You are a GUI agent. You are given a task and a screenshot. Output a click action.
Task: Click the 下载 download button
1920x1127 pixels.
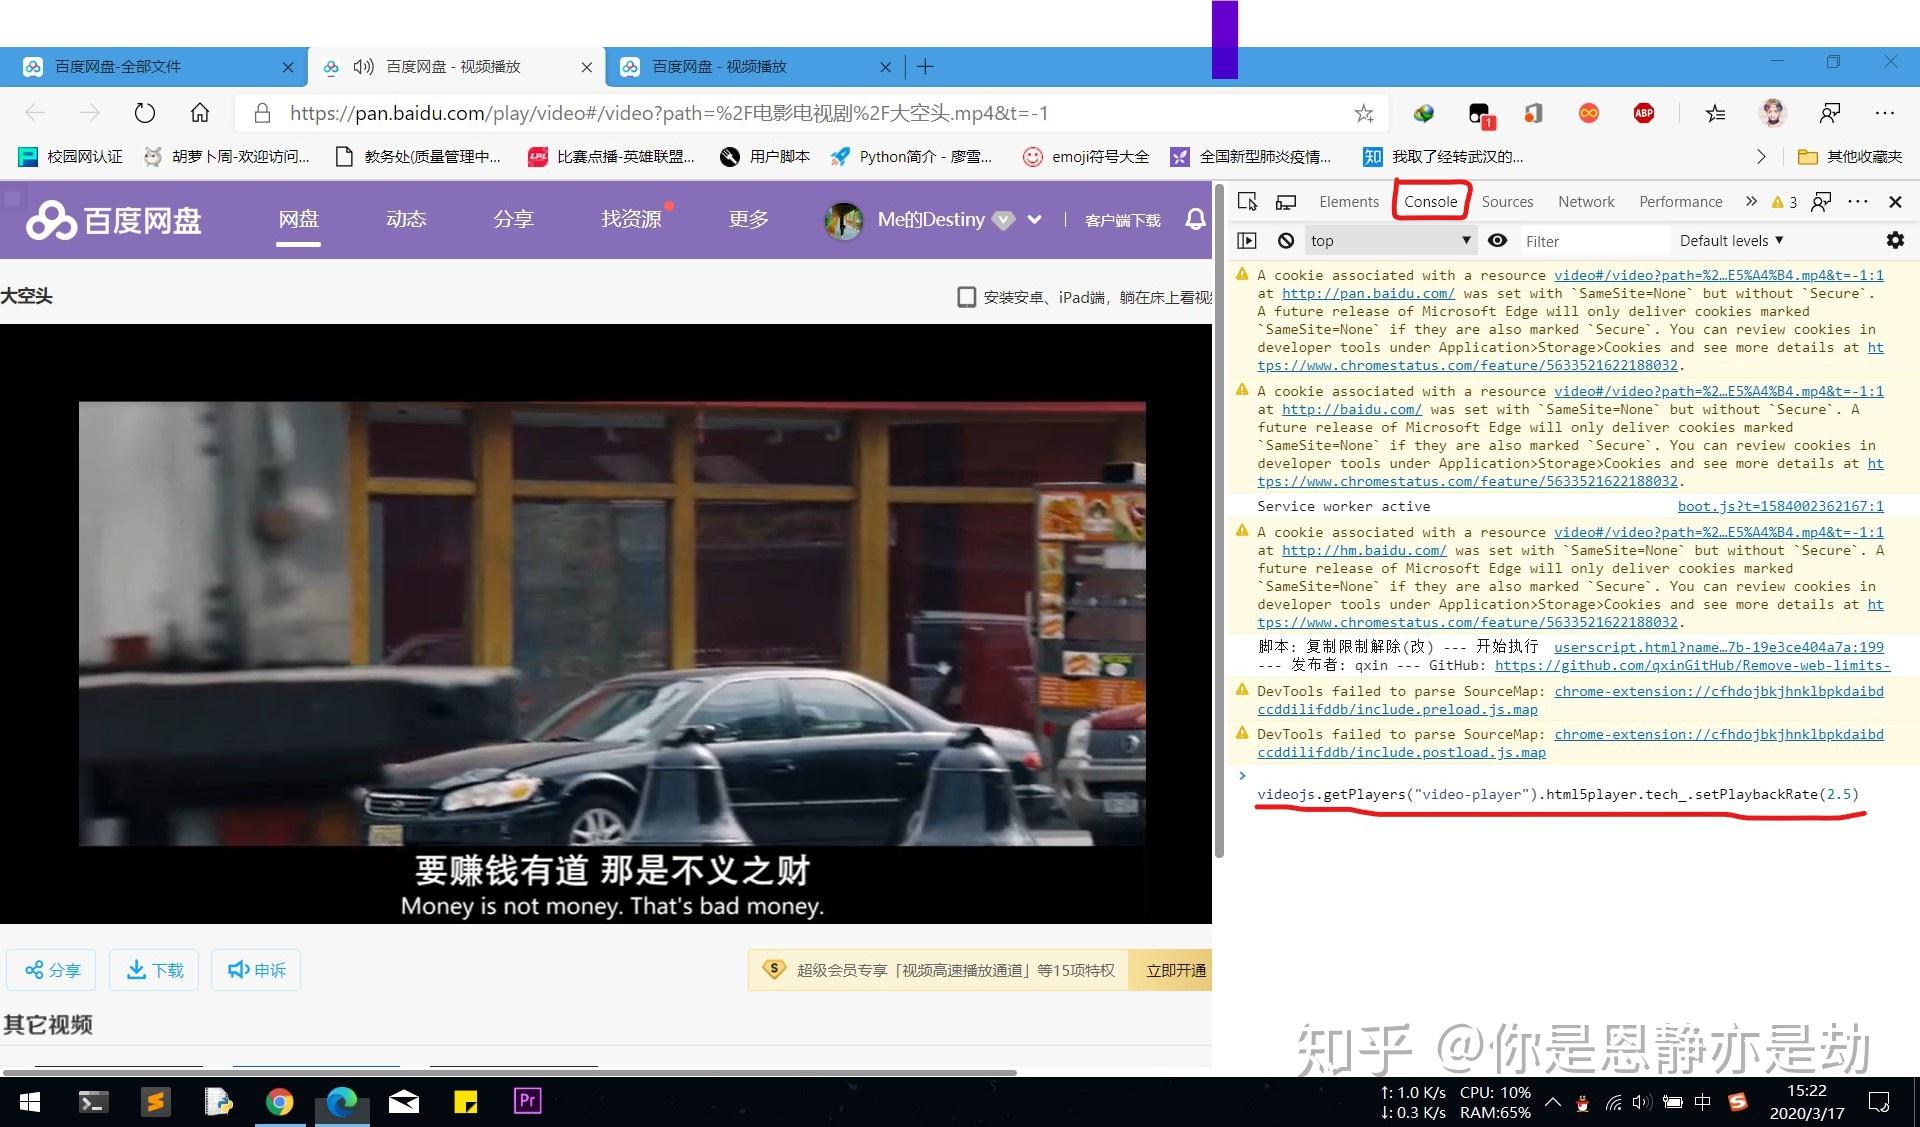pos(154,970)
